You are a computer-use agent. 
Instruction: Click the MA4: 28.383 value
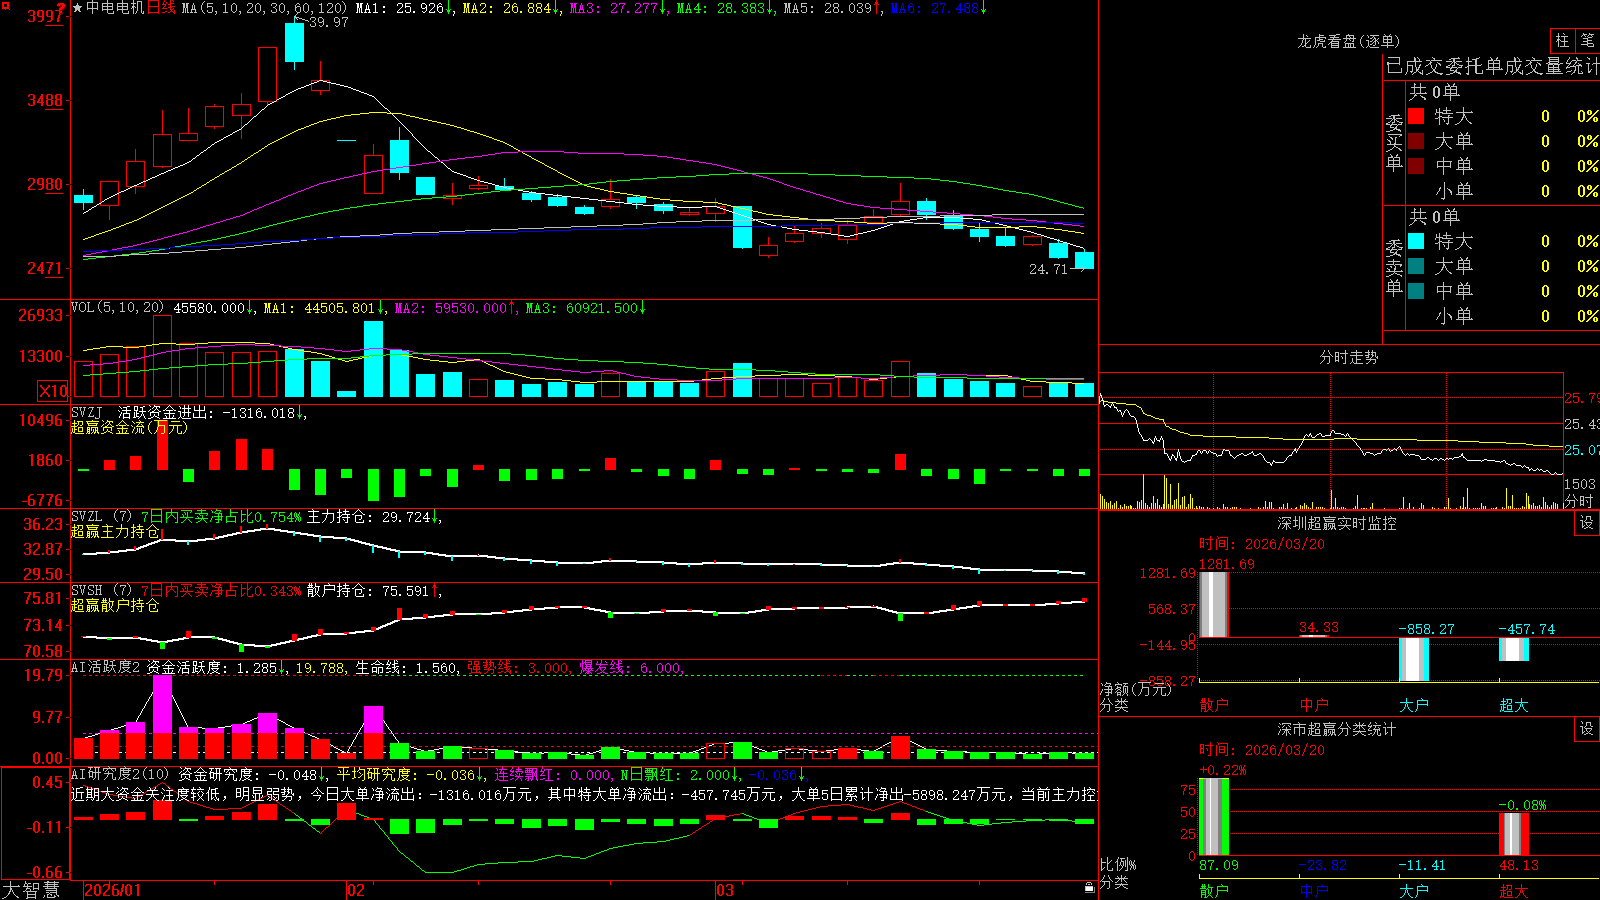pos(726,8)
